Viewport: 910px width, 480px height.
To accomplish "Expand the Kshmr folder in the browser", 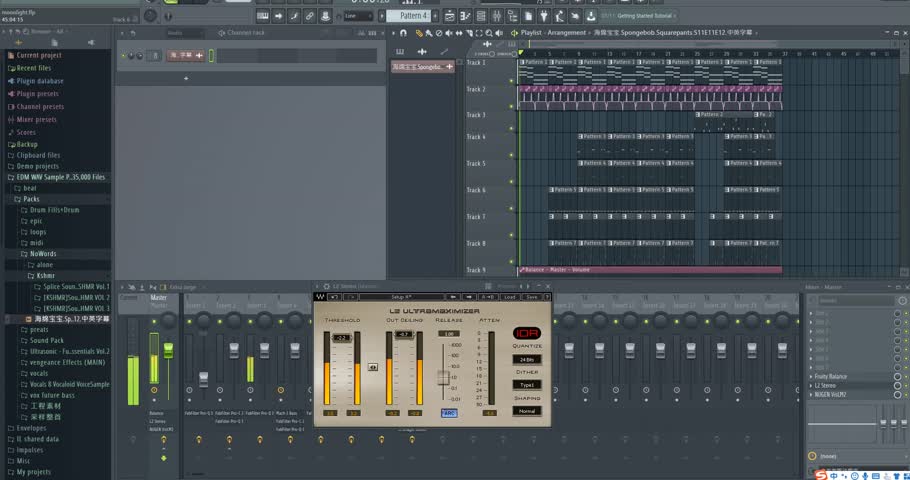I will 45,275.
